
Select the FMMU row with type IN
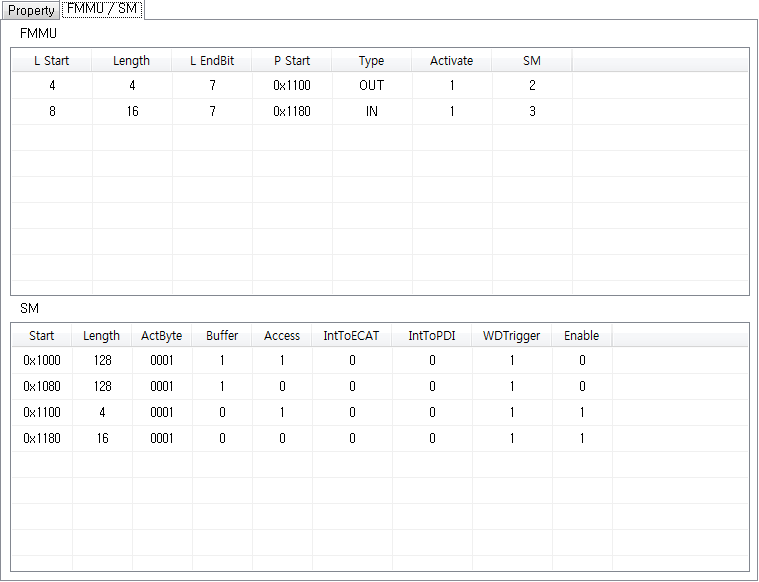pos(371,112)
